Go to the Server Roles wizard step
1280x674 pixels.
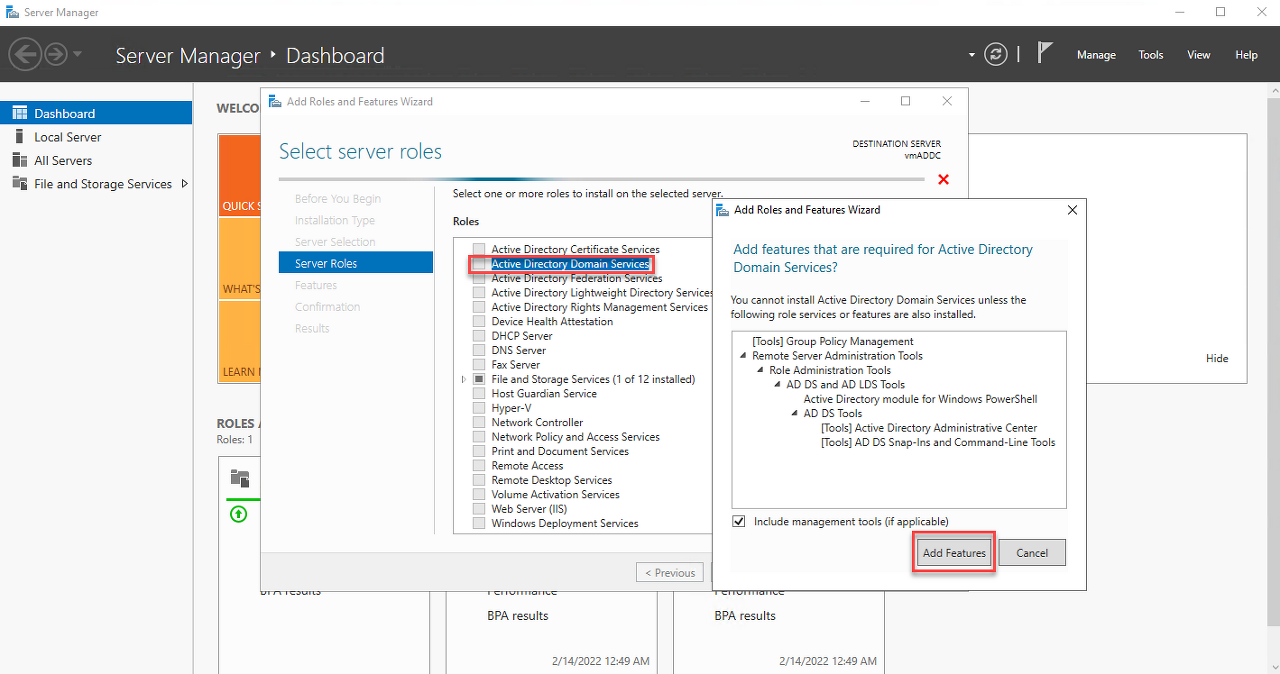356,263
